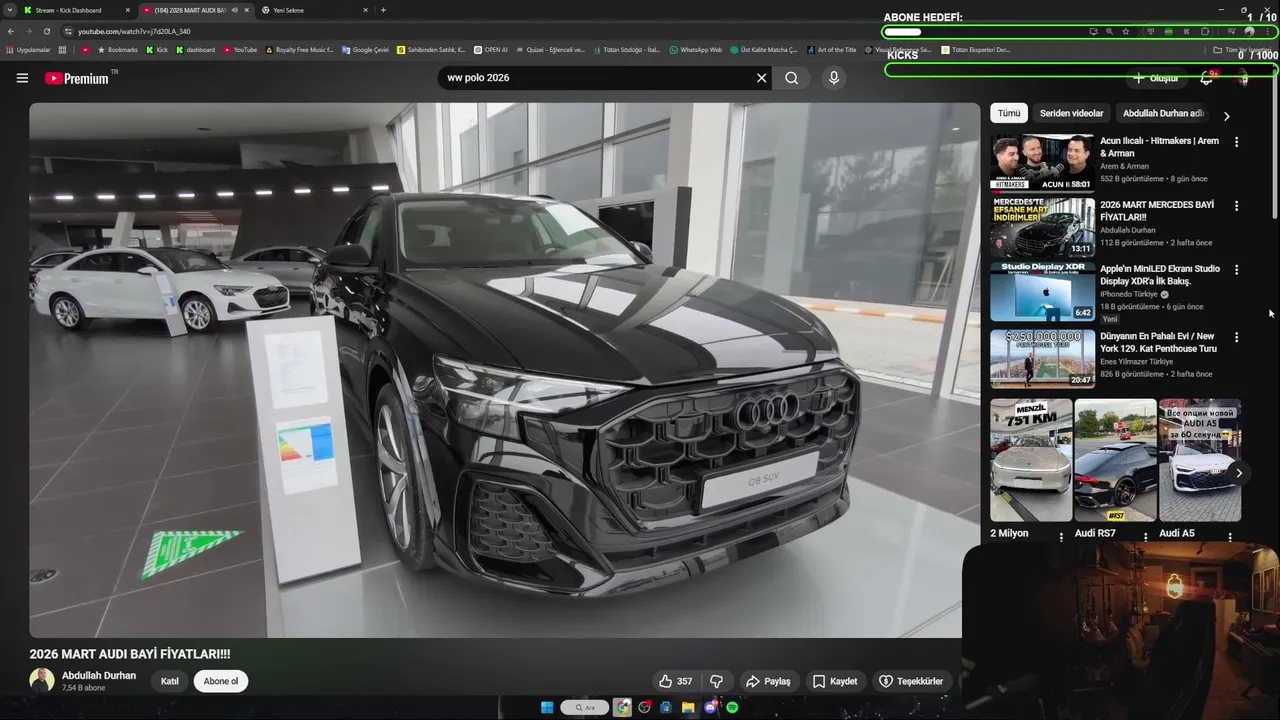Close the Yeni Sekme tab
Viewport: 1280px width, 720px height.
coord(365,10)
